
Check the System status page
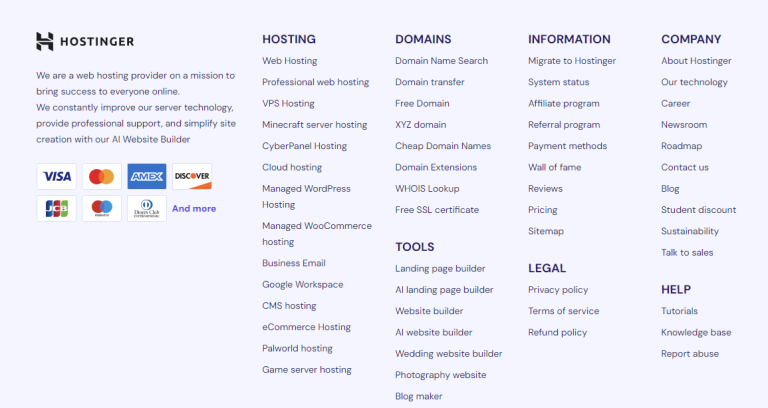pyautogui.click(x=558, y=82)
